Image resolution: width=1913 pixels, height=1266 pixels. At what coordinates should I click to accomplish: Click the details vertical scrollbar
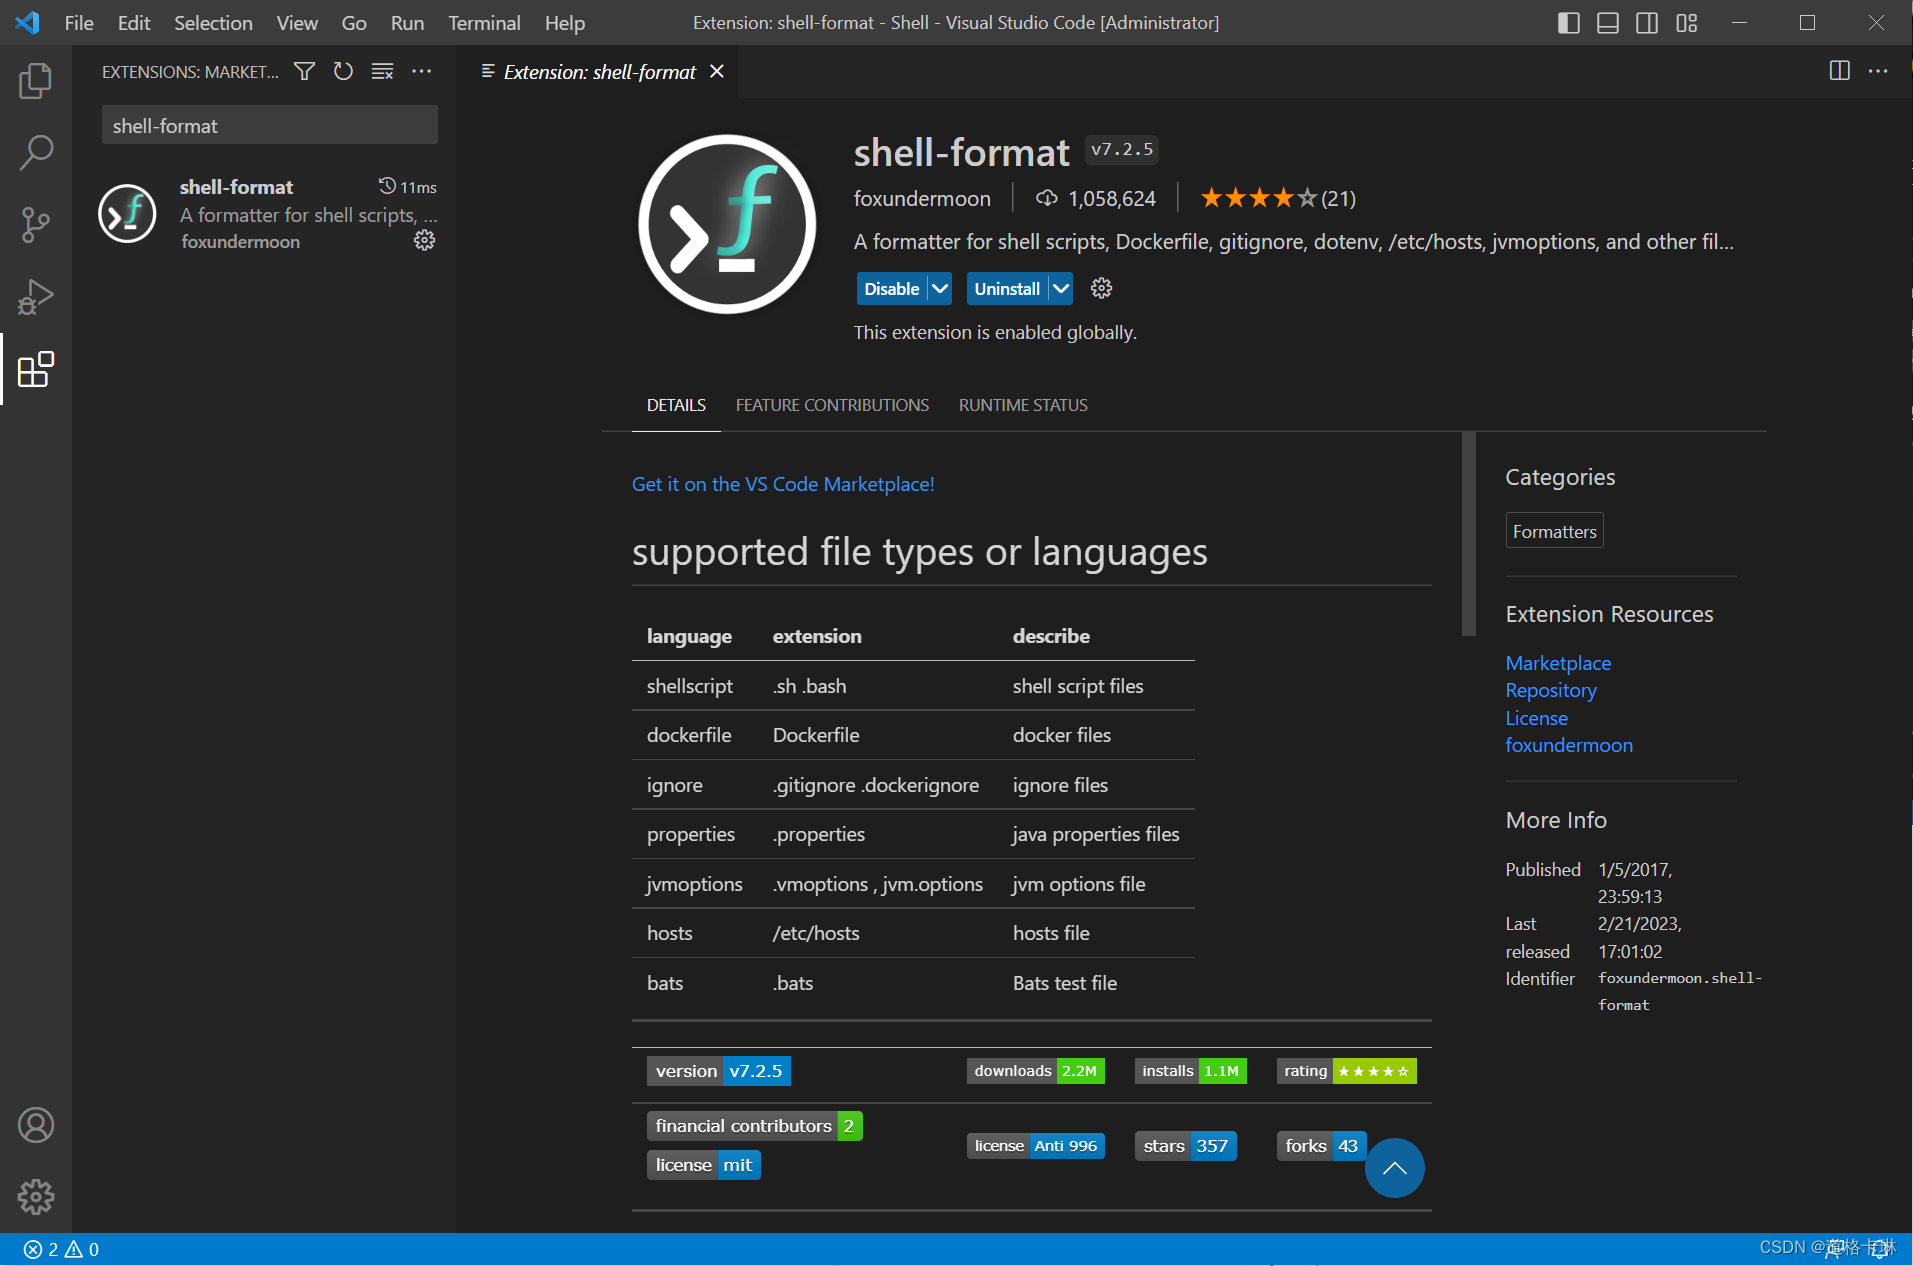[1468, 534]
